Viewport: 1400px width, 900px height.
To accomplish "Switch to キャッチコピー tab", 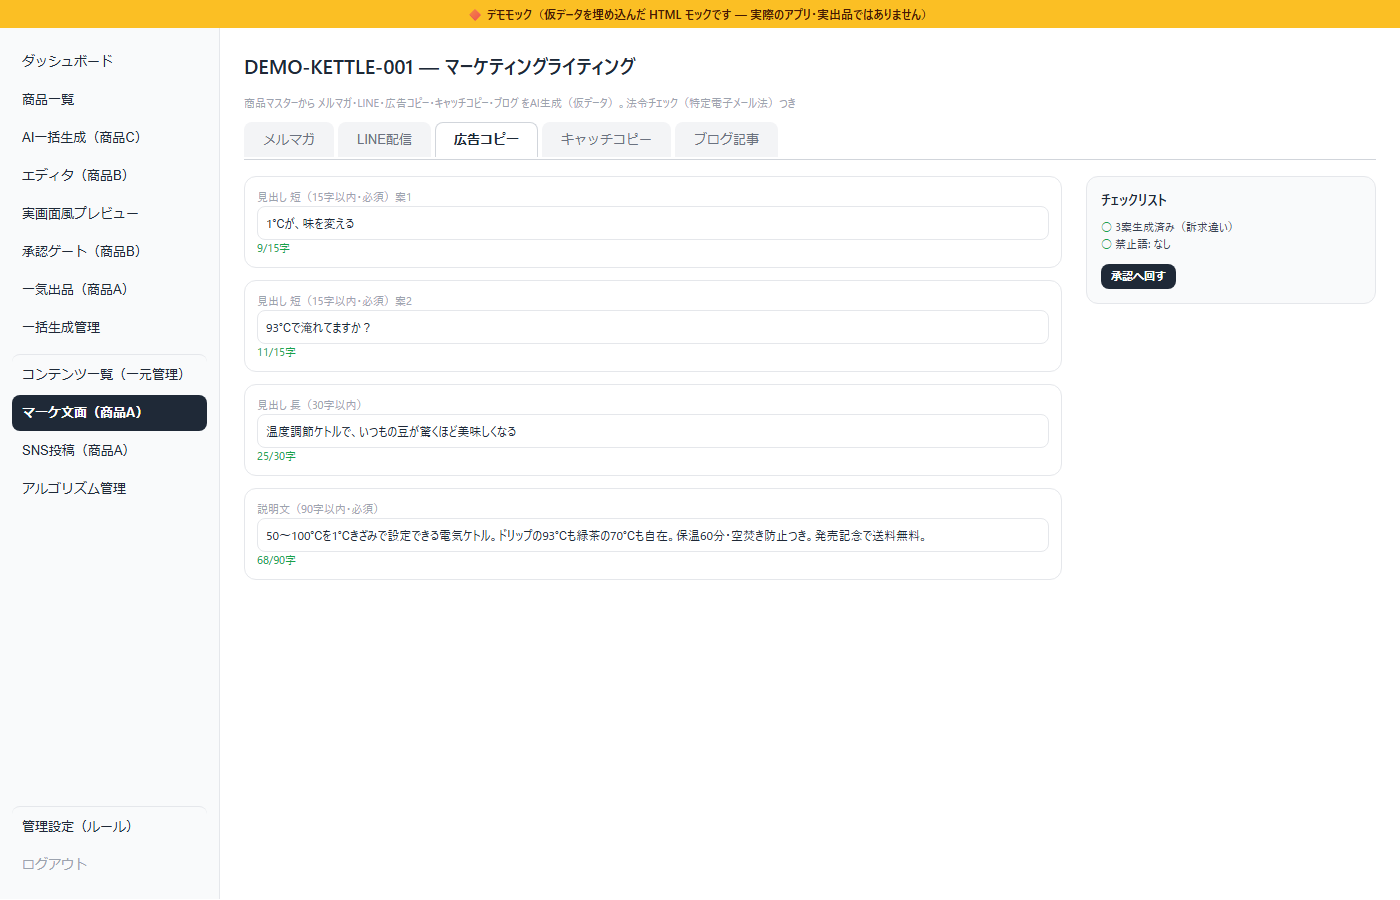I will [x=606, y=140].
